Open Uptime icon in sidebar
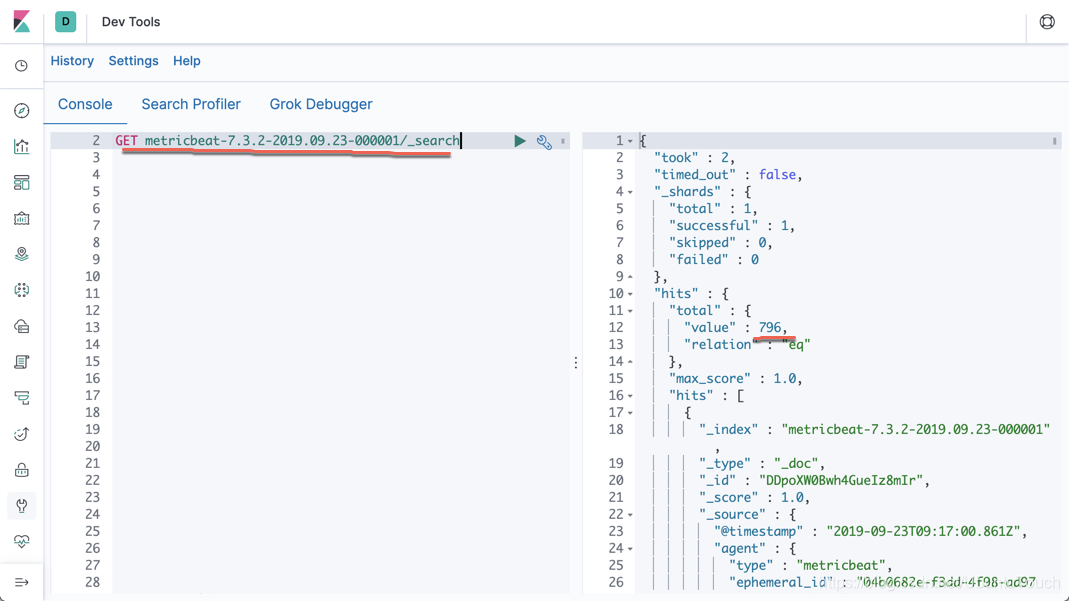The image size is (1069, 601). [22, 434]
